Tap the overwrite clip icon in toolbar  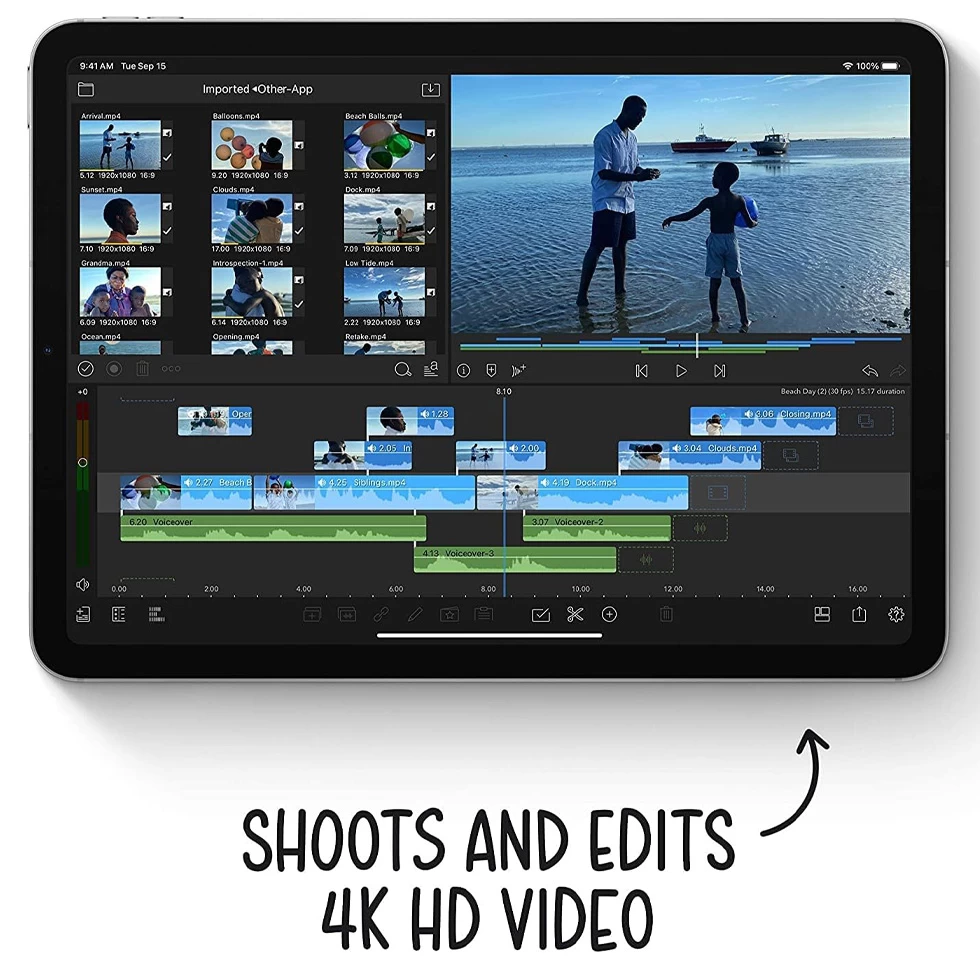(347, 615)
